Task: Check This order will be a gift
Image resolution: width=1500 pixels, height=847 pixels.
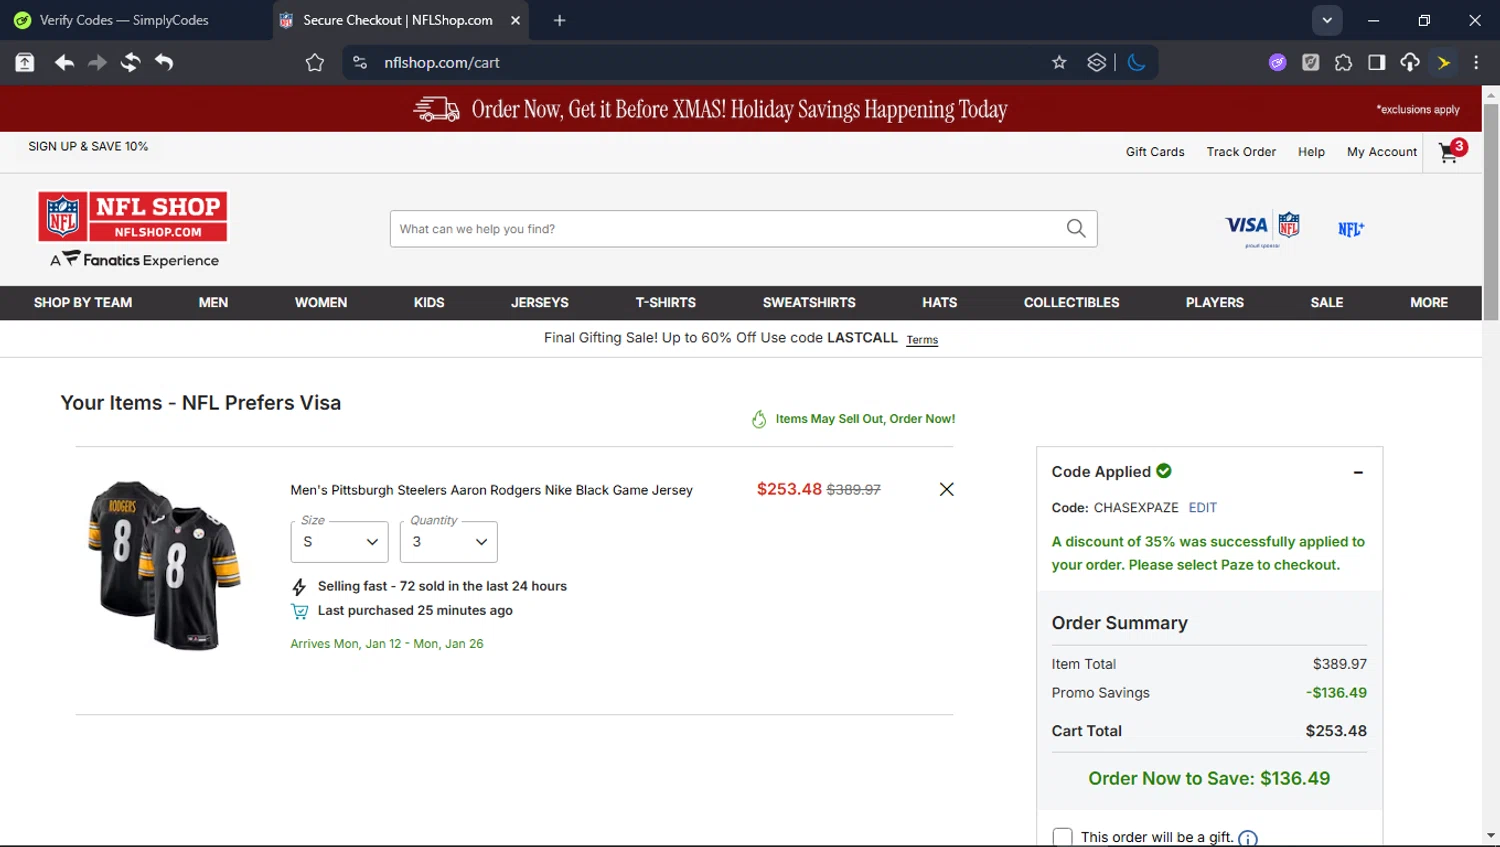Action: click(x=1062, y=837)
